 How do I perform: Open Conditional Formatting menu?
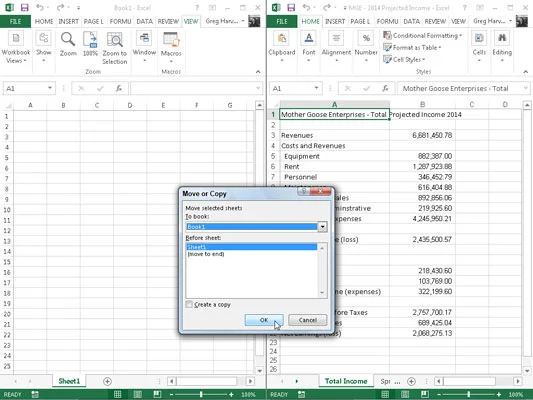(x=423, y=35)
